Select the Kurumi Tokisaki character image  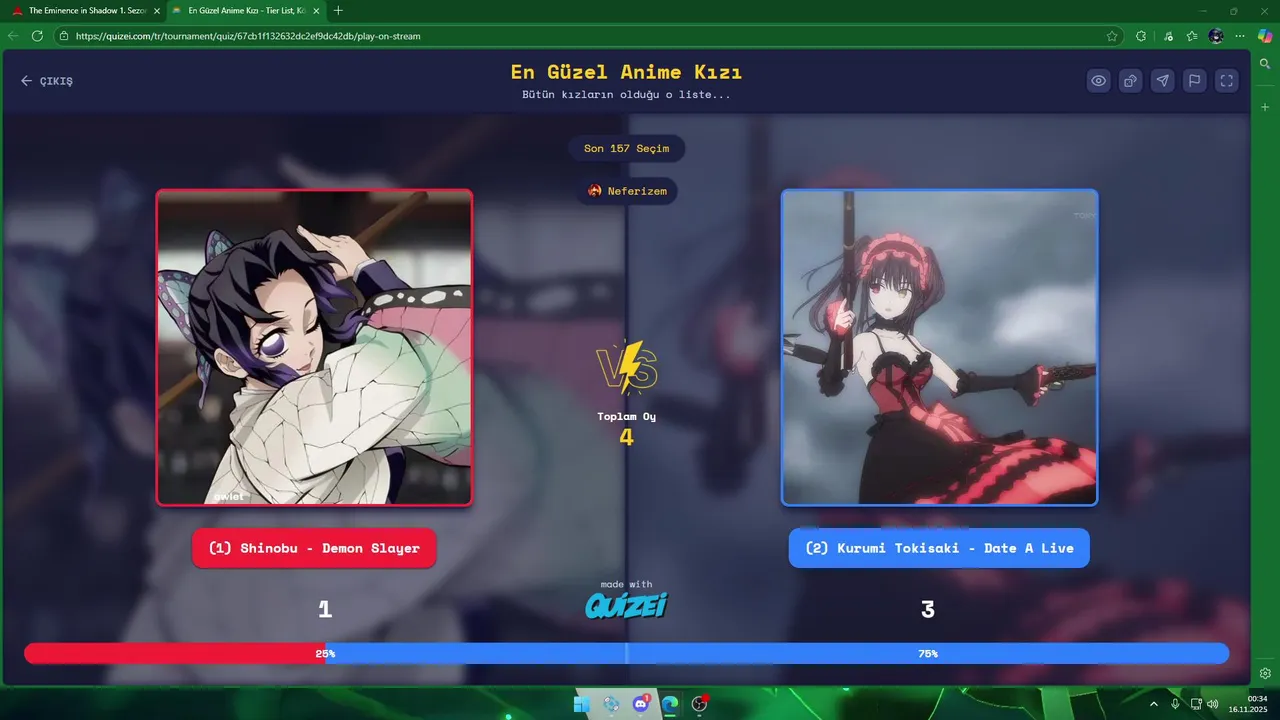click(x=939, y=347)
